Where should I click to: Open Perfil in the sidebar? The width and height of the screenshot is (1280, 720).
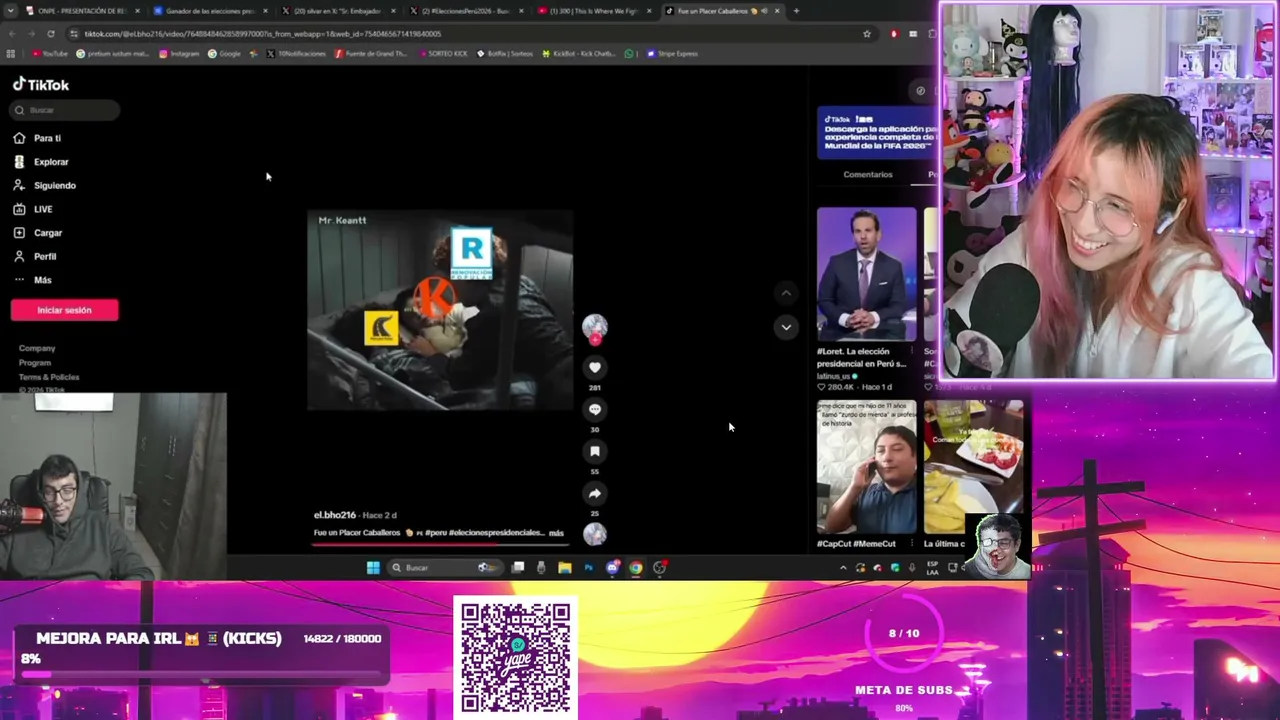click(x=35, y=256)
